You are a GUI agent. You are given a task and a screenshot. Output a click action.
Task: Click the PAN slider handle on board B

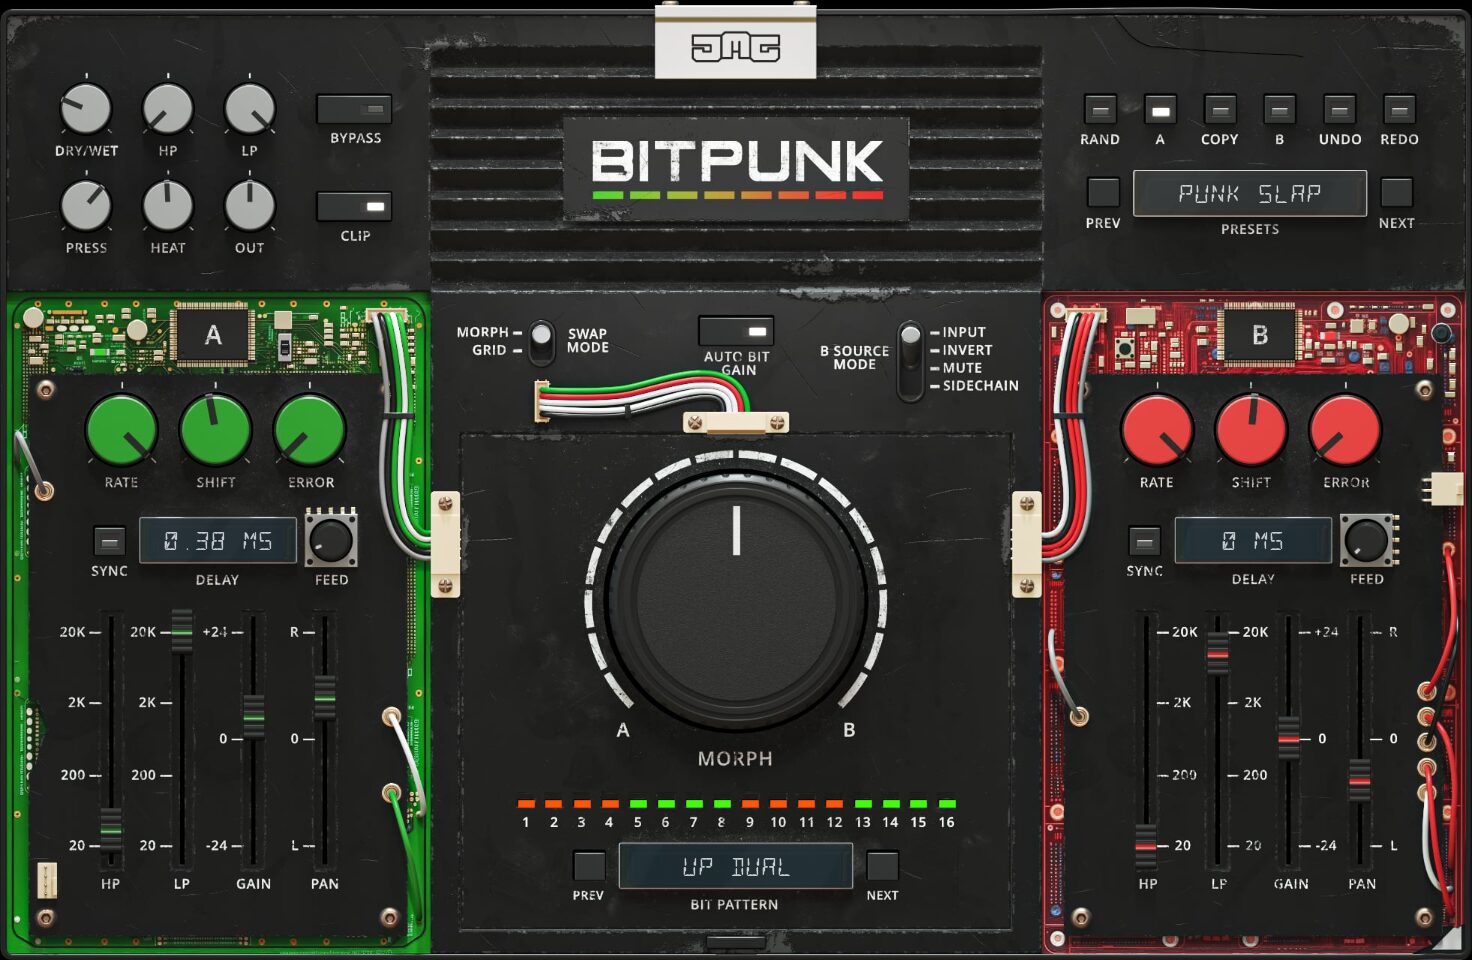coord(1360,780)
